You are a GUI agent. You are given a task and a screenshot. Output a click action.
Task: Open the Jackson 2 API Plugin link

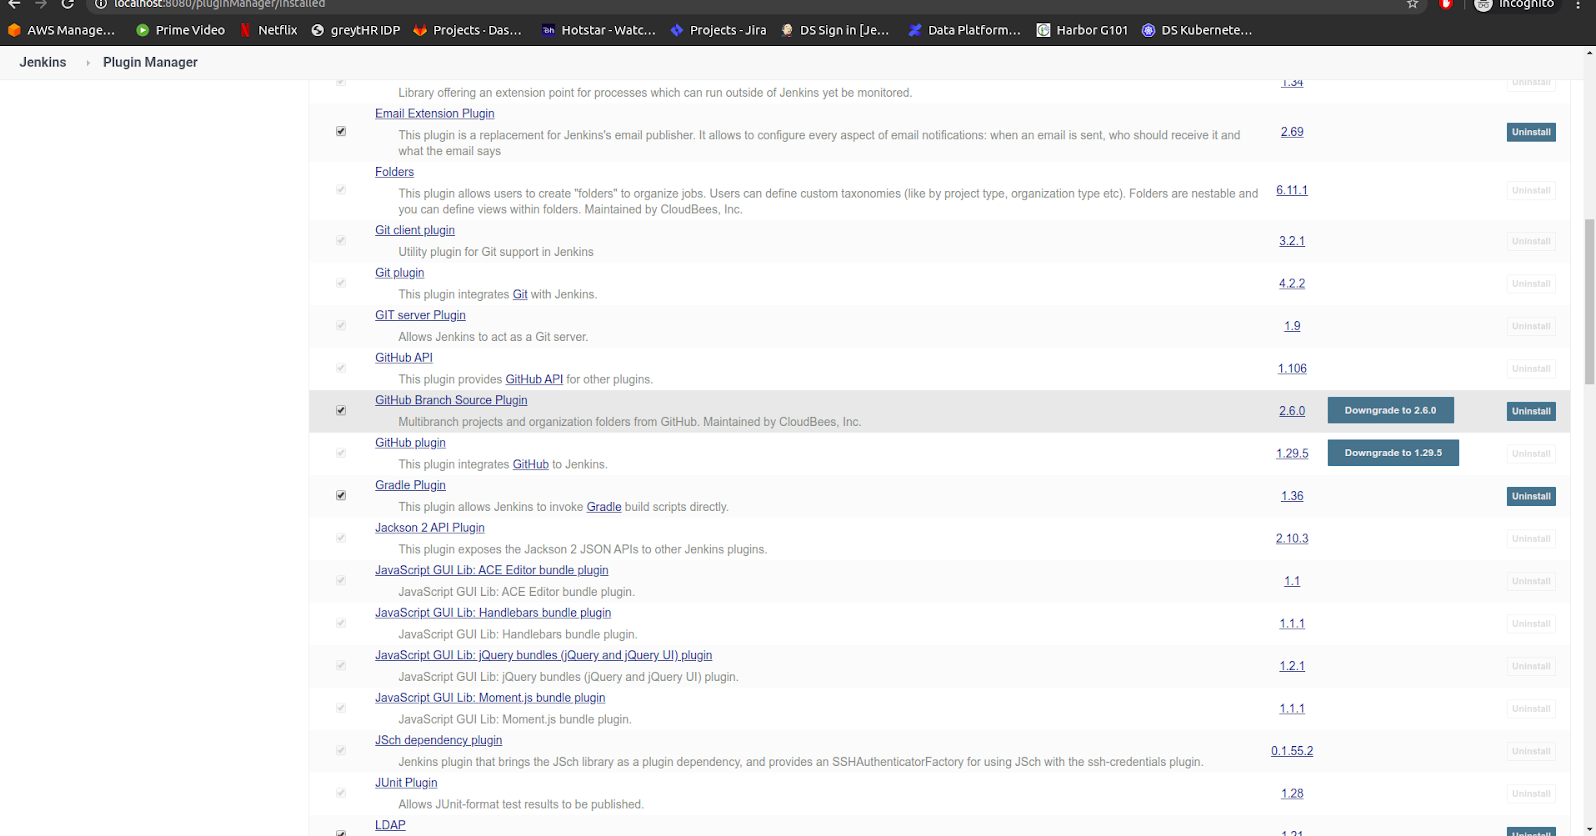[x=429, y=527]
